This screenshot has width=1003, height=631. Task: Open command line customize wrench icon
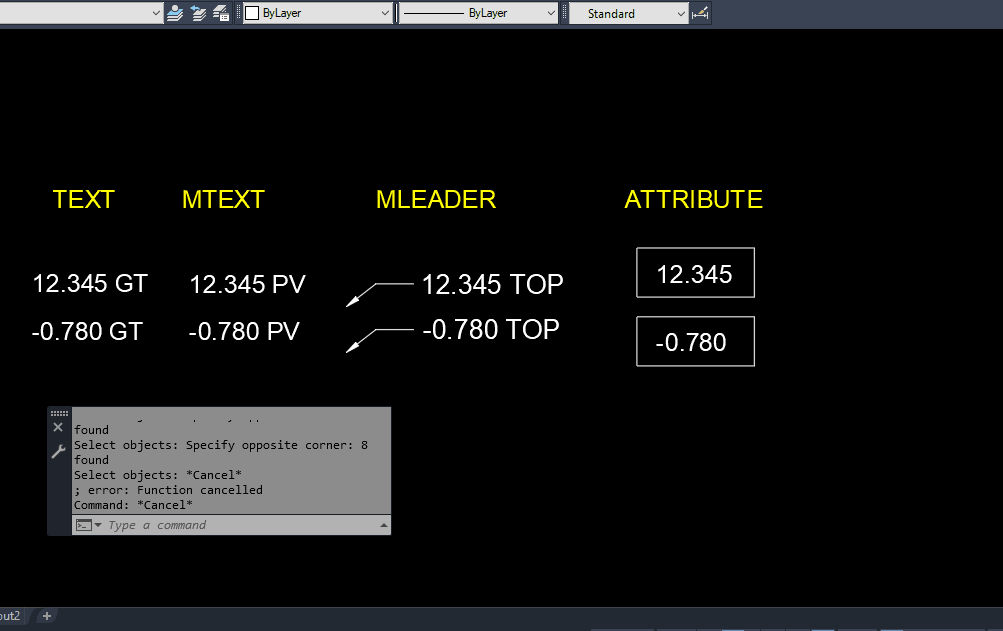pyautogui.click(x=58, y=451)
